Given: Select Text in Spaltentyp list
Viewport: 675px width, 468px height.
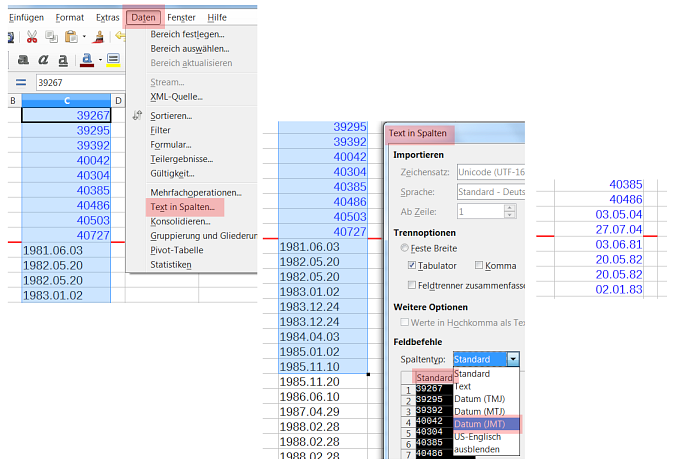Looking at the screenshot, I should (463, 386).
